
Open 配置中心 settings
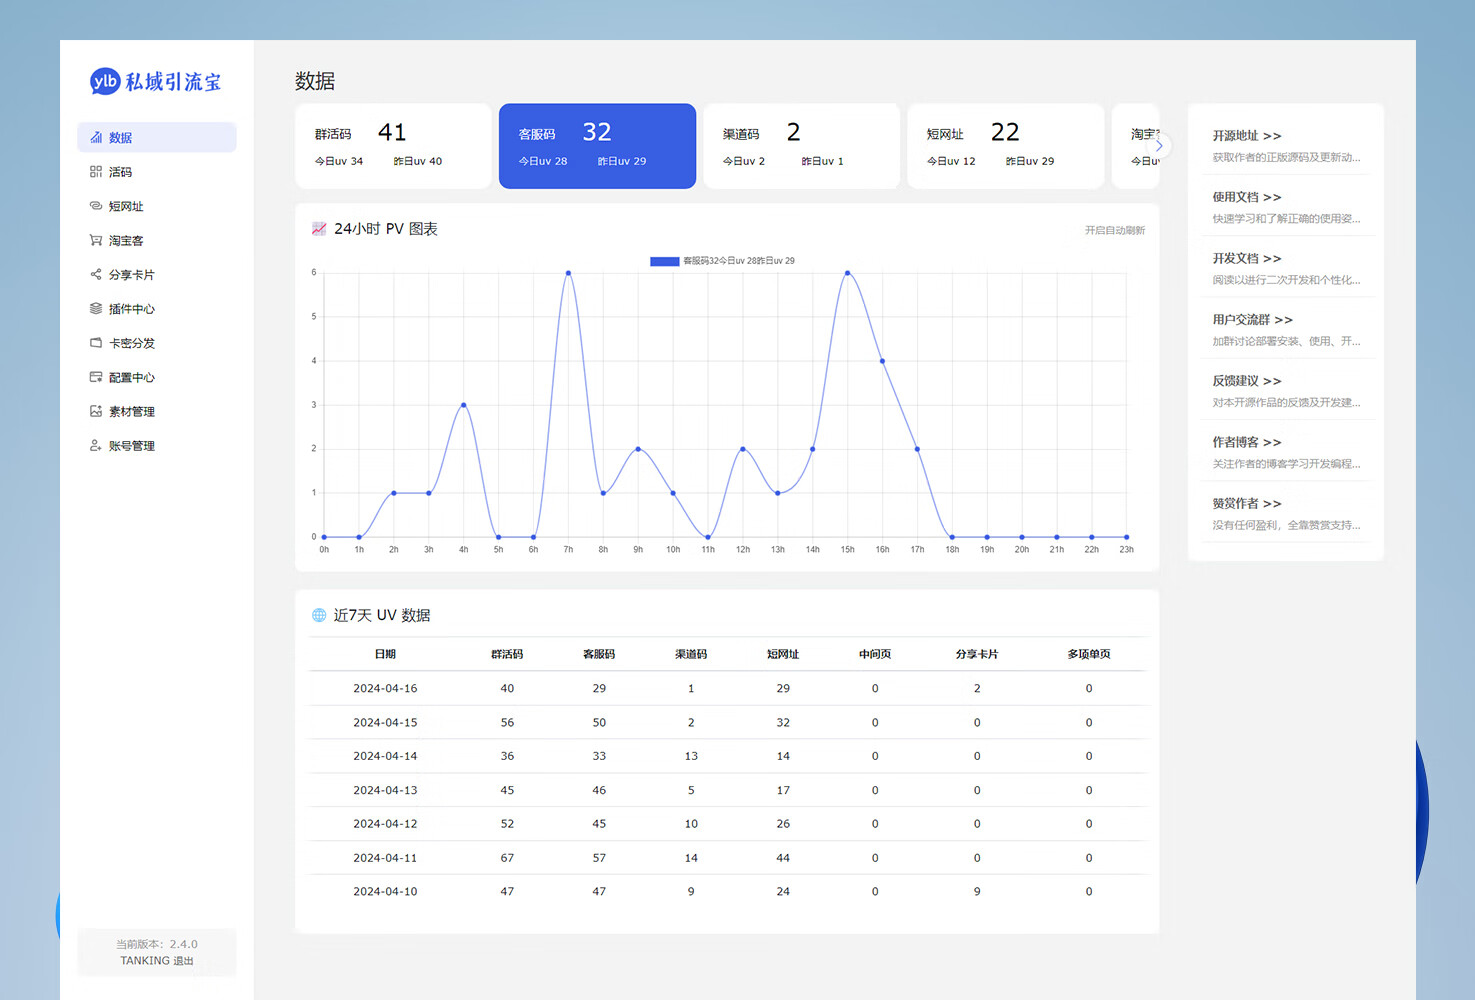click(131, 377)
